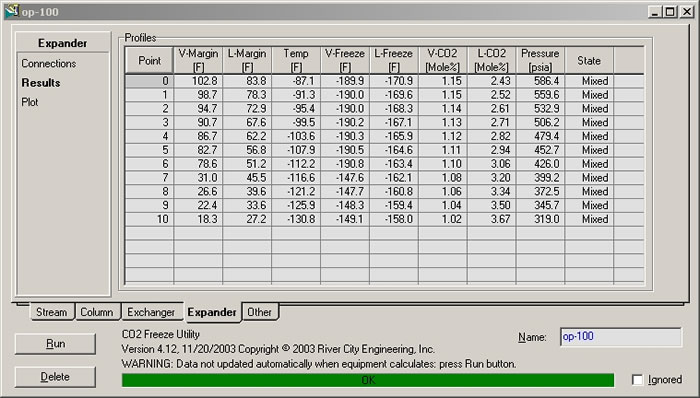
Task: Switch to the Stream tab
Action: pyautogui.click(x=52, y=312)
